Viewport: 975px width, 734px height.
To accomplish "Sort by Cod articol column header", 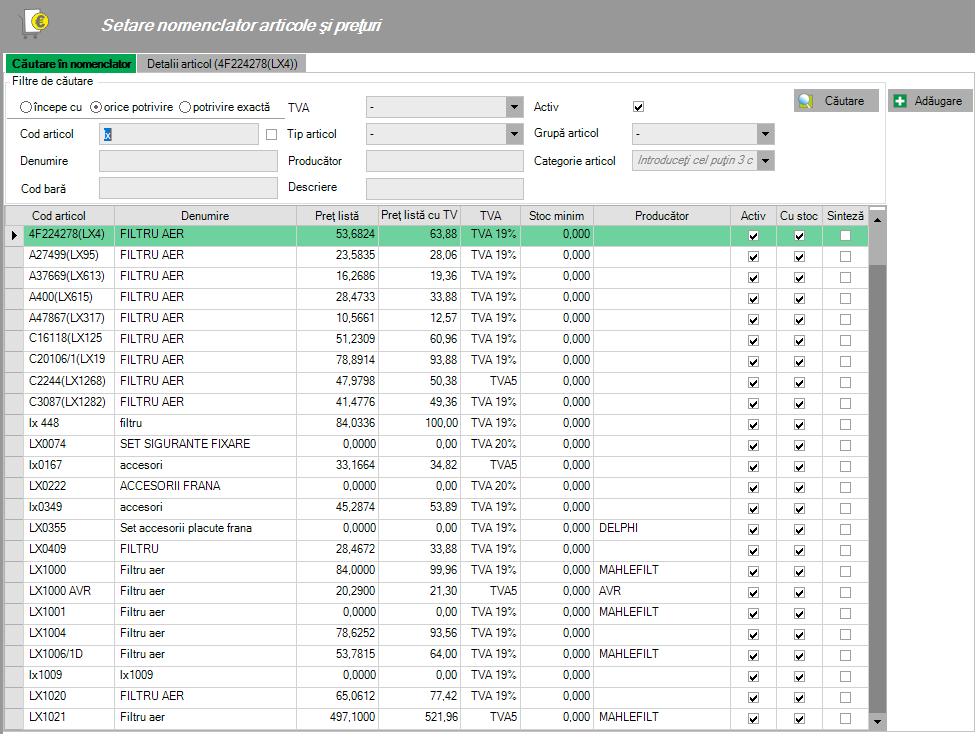I will click(x=59, y=216).
